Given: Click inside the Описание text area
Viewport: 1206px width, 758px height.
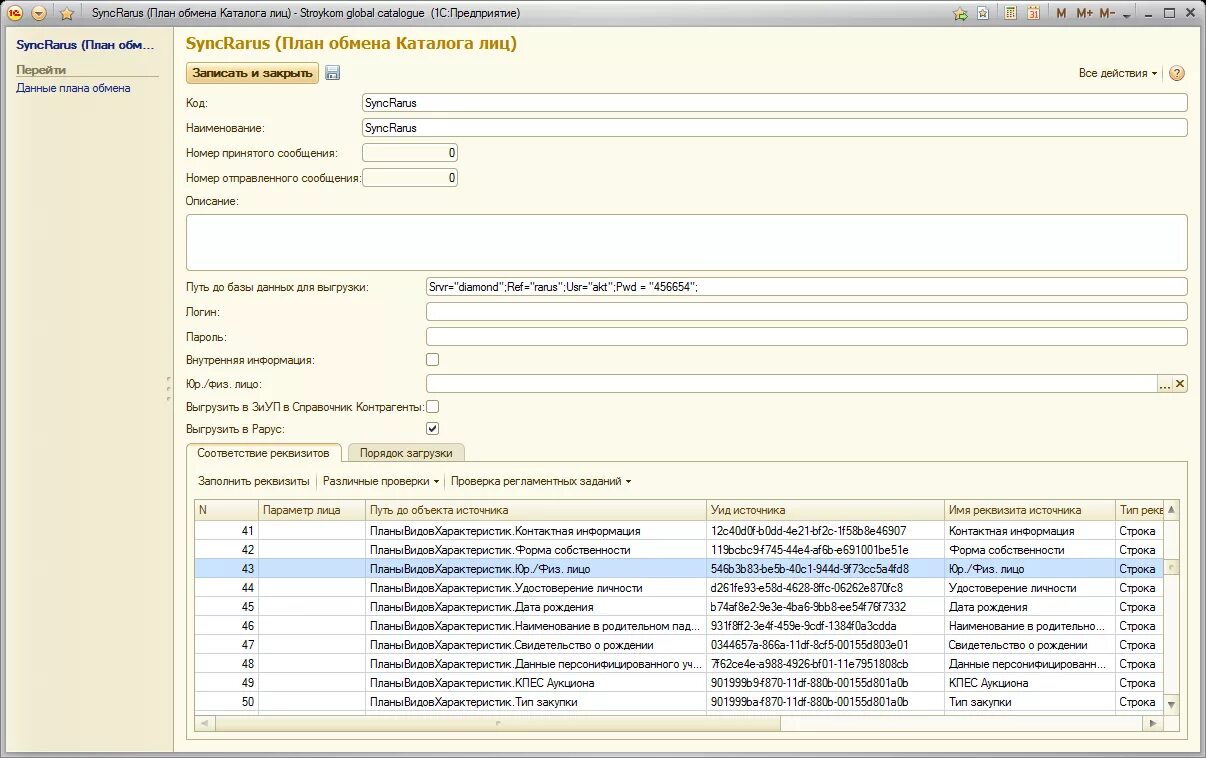Looking at the screenshot, I should pyautogui.click(x=687, y=242).
